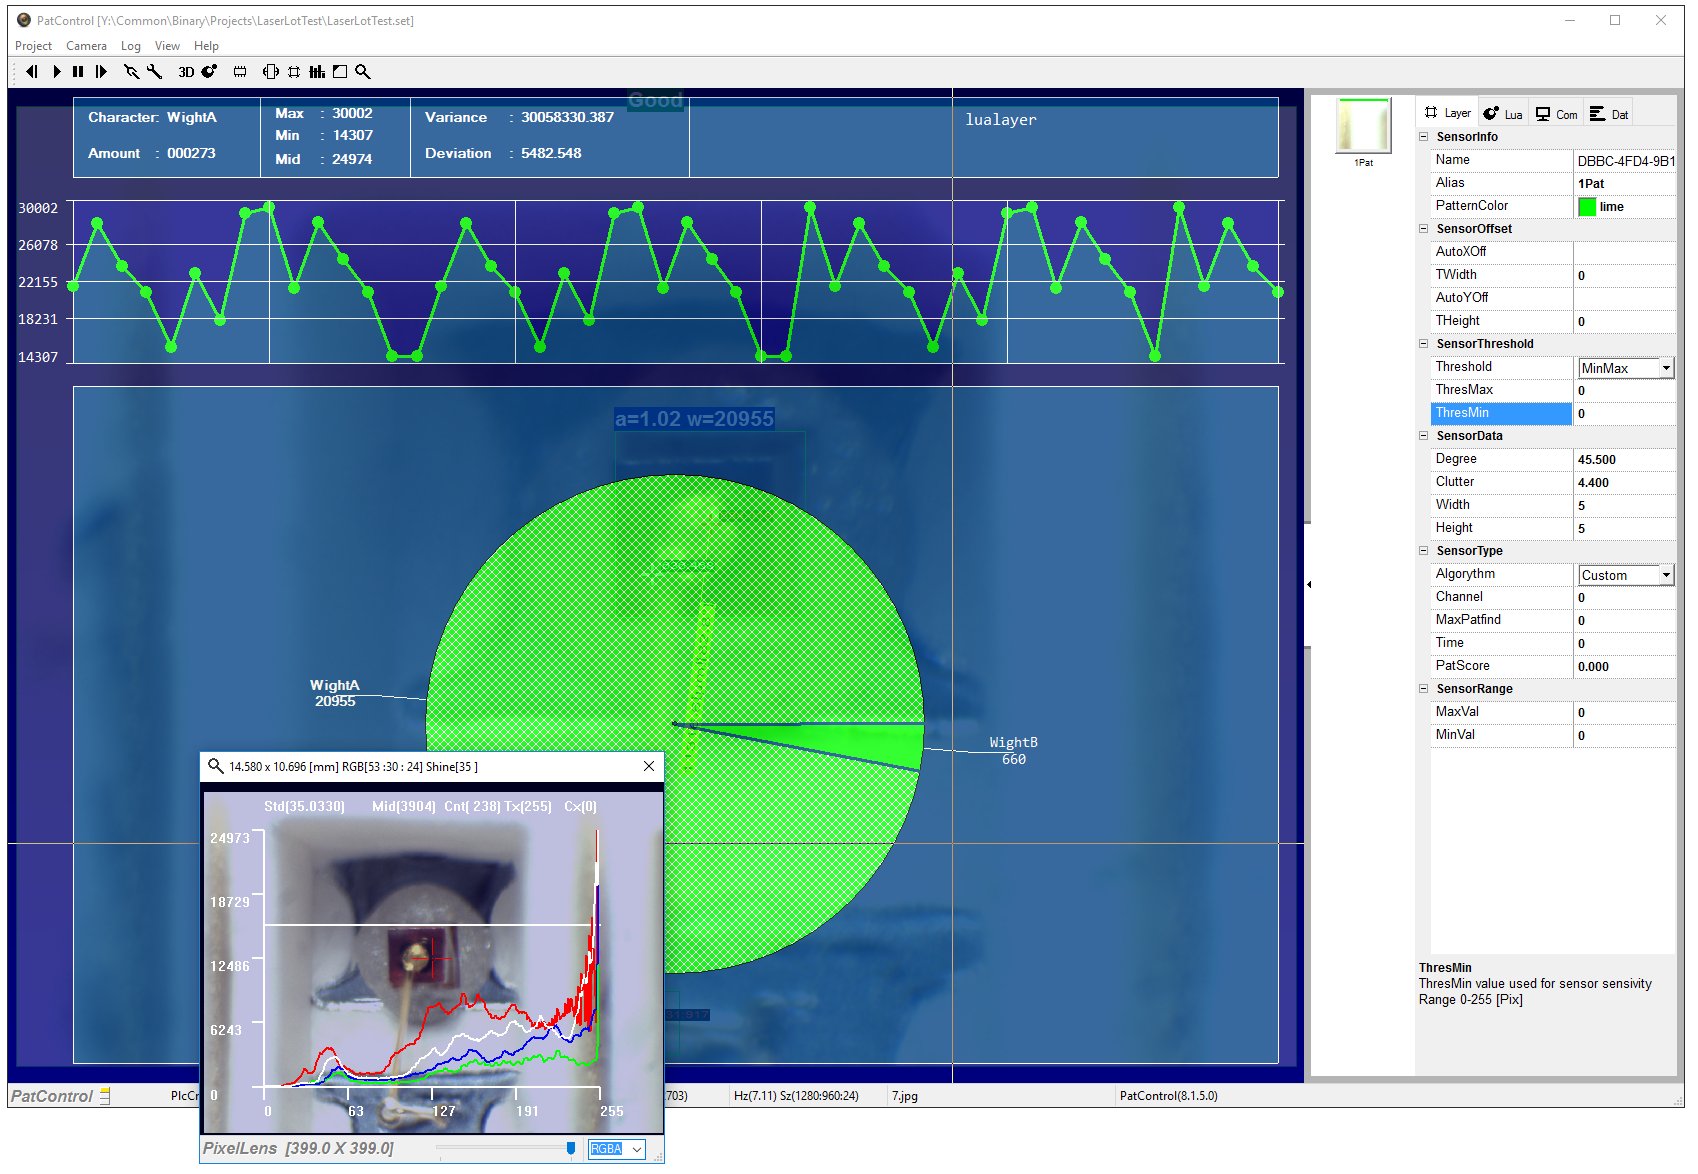
Task: Step to next frame in toolbar
Action: (x=101, y=72)
